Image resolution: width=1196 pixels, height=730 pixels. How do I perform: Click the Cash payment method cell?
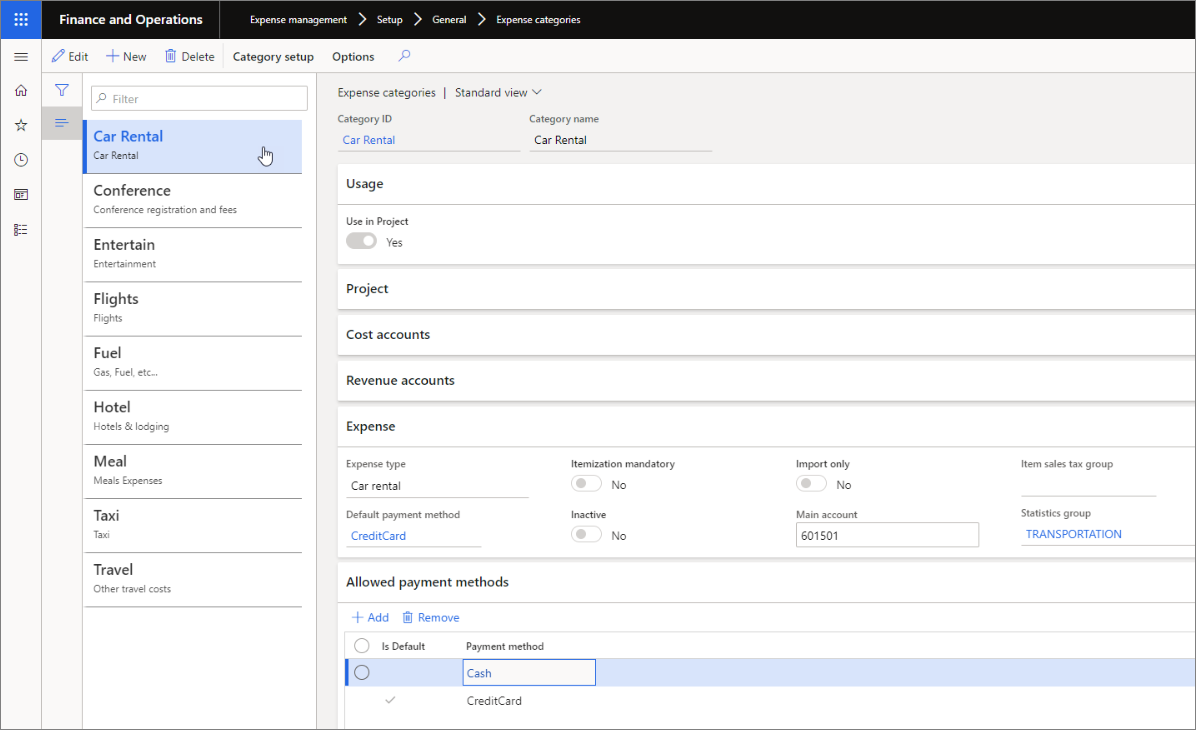529,673
